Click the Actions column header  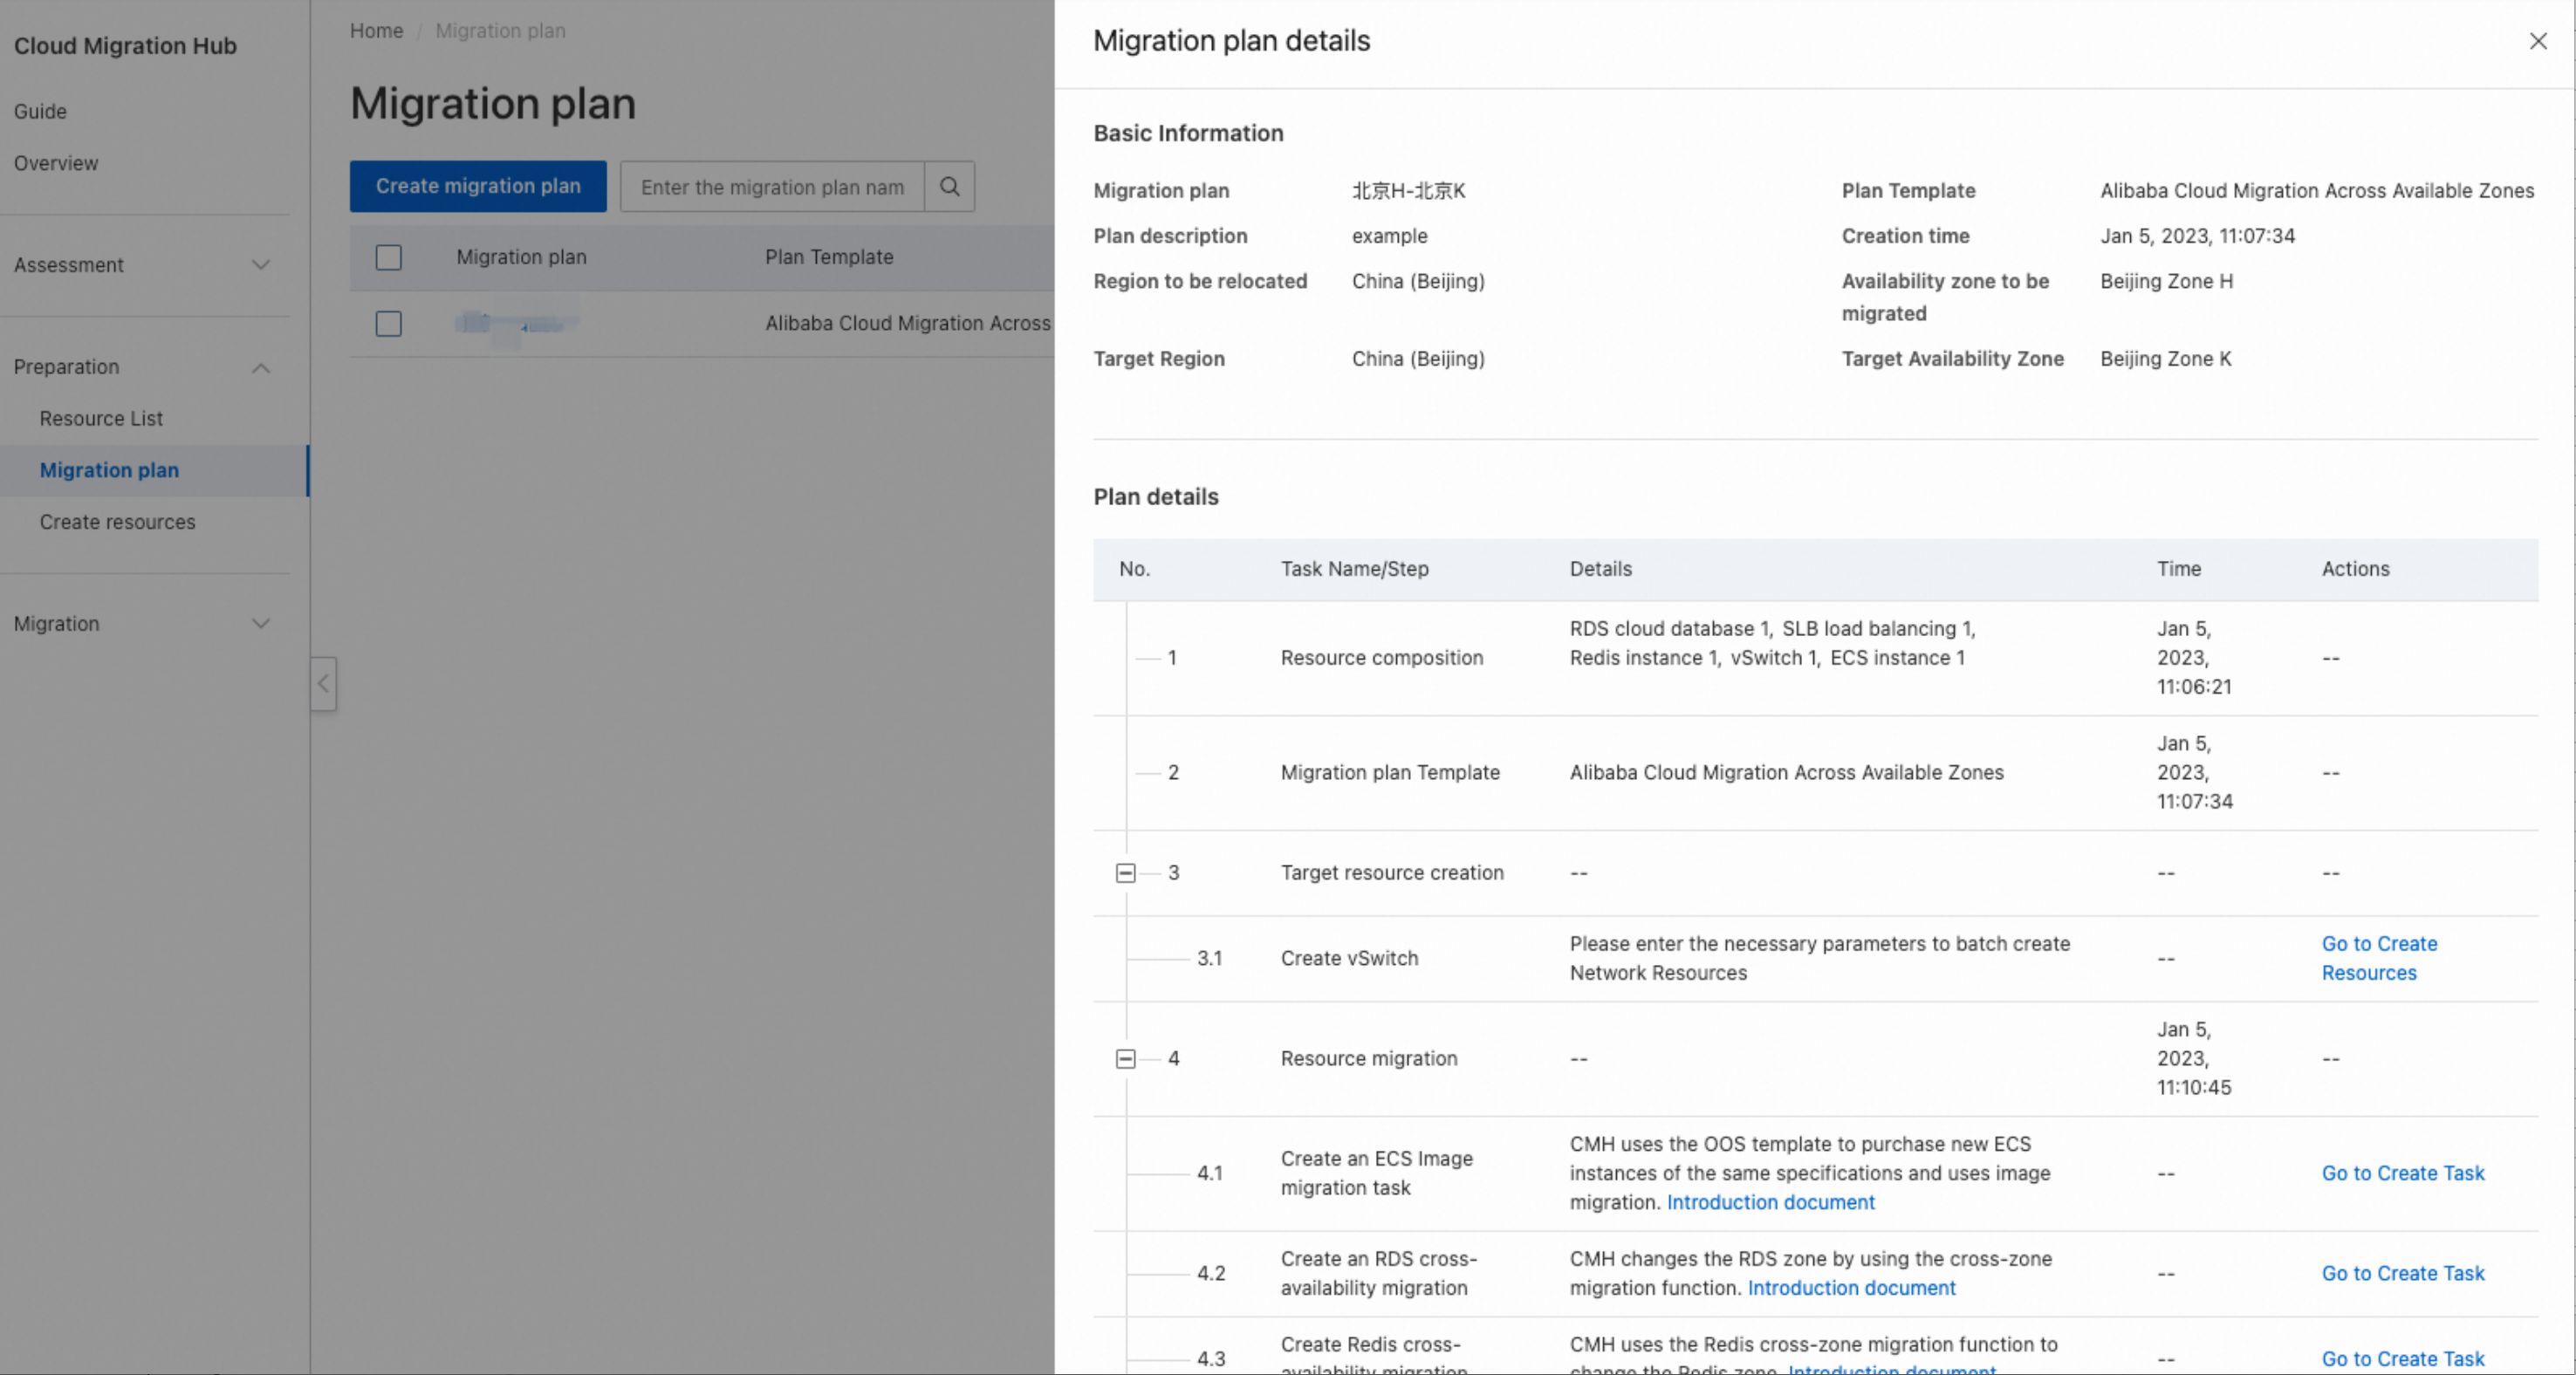(x=2355, y=569)
